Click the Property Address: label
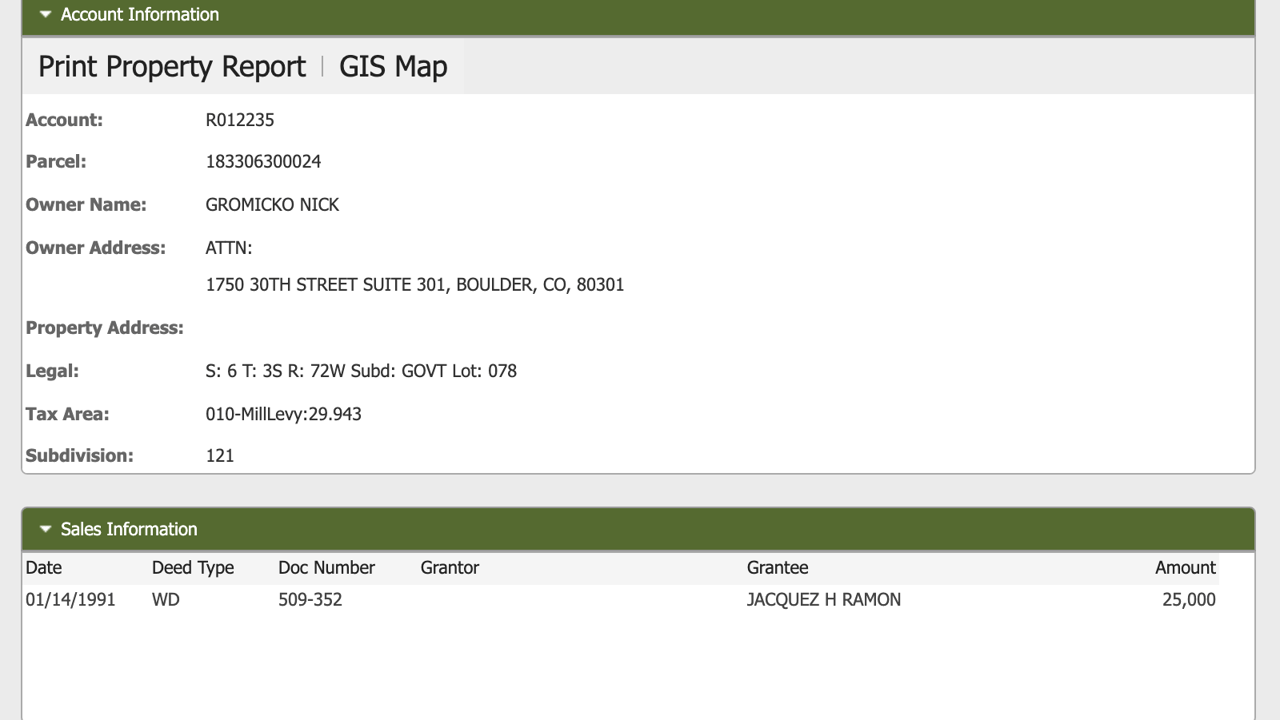Image resolution: width=1280 pixels, height=720 pixels. tap(105, 327)
